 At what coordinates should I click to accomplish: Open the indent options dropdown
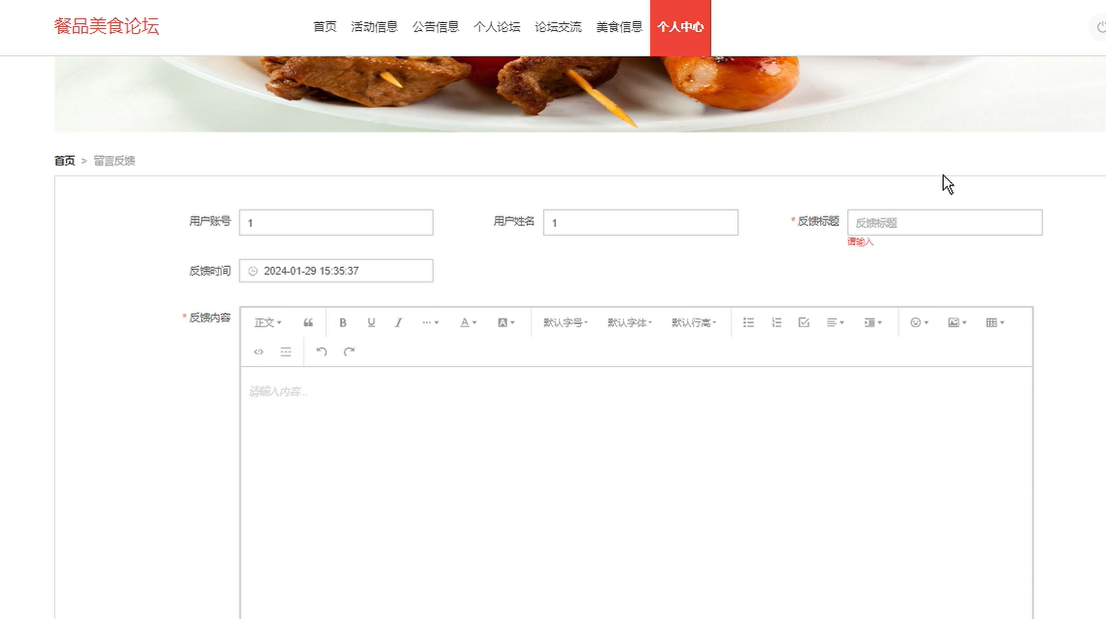pos(873,322)
